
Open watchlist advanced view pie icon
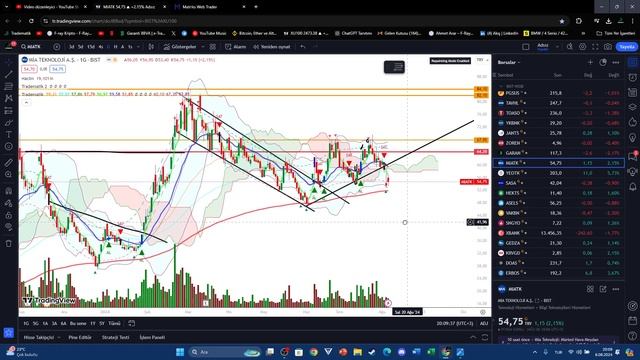tap(603, 62)
